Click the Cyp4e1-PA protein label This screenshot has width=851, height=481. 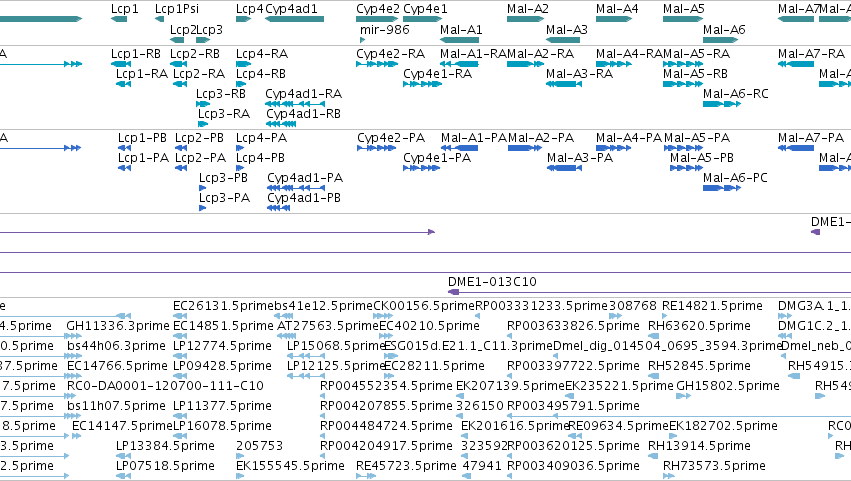point(437,158)
